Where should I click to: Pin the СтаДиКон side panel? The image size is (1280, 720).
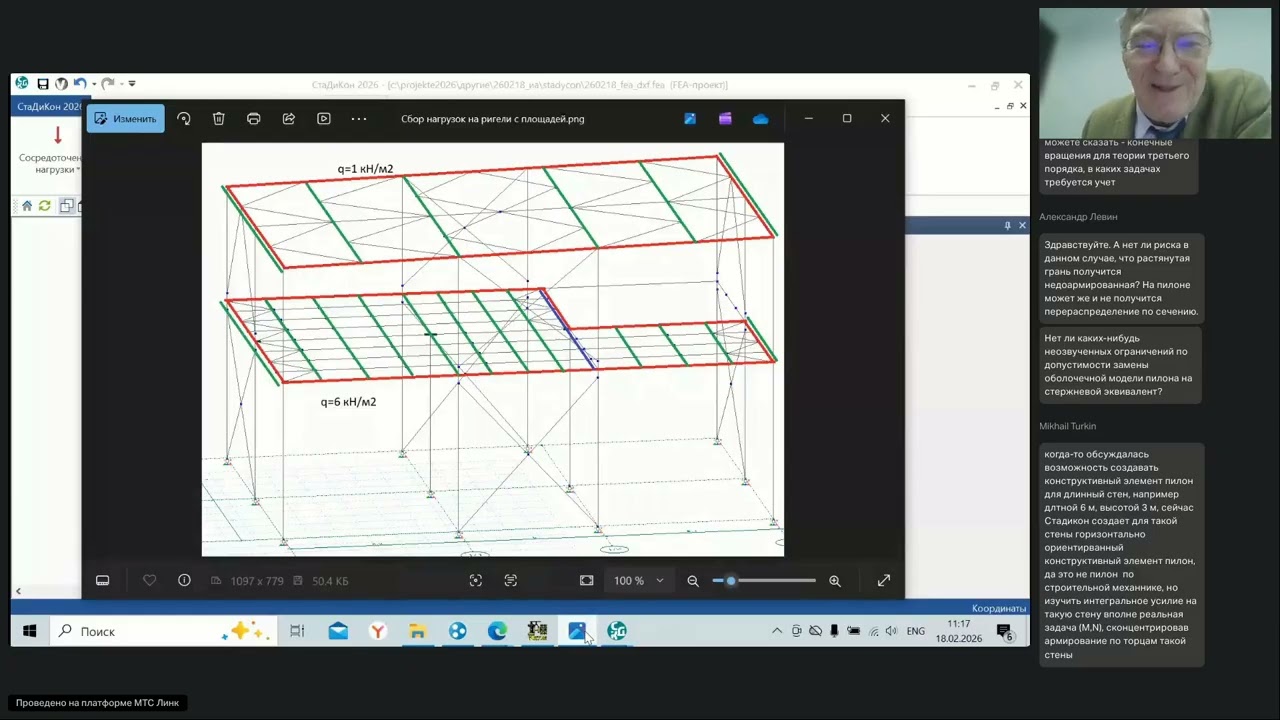[1007, 226]
